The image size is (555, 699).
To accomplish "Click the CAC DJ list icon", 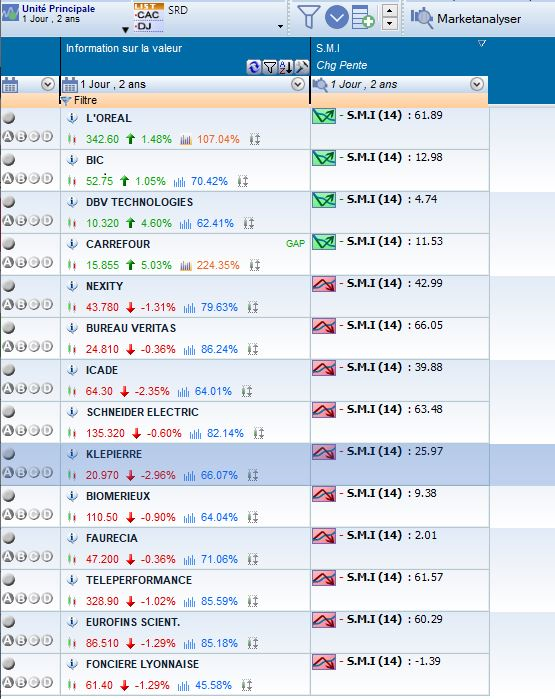I will click(x=148, y=17).
